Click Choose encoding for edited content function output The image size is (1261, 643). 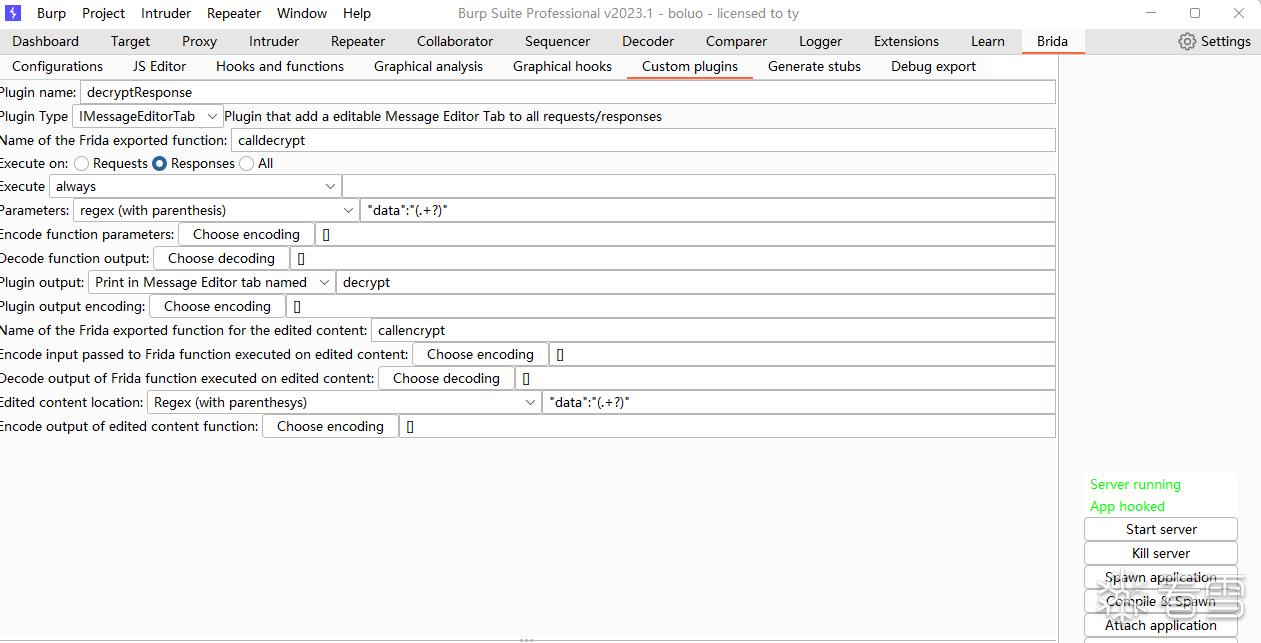(330, 426)
